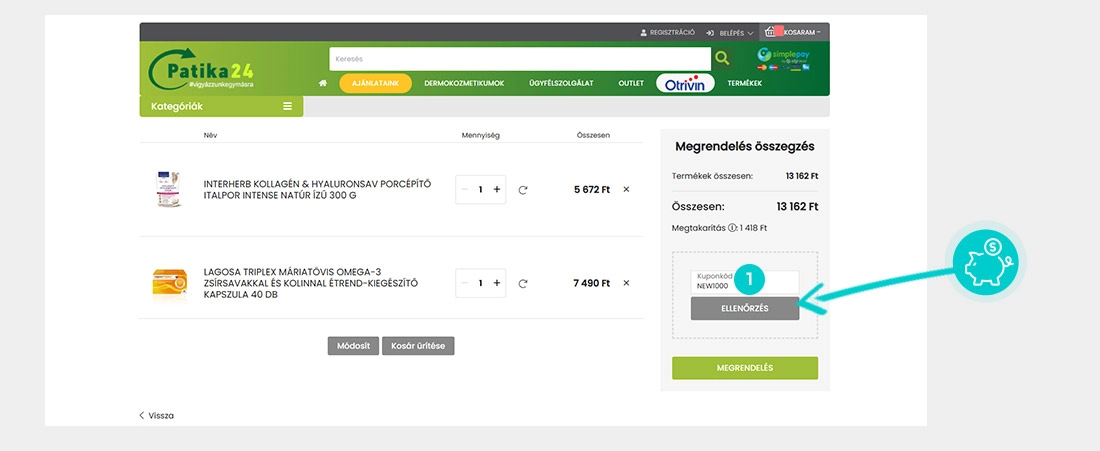Refresh Lagosa Triplex quantity icon
The height and width of the screenshot is (451, 1100).
[x=523, y=283]
